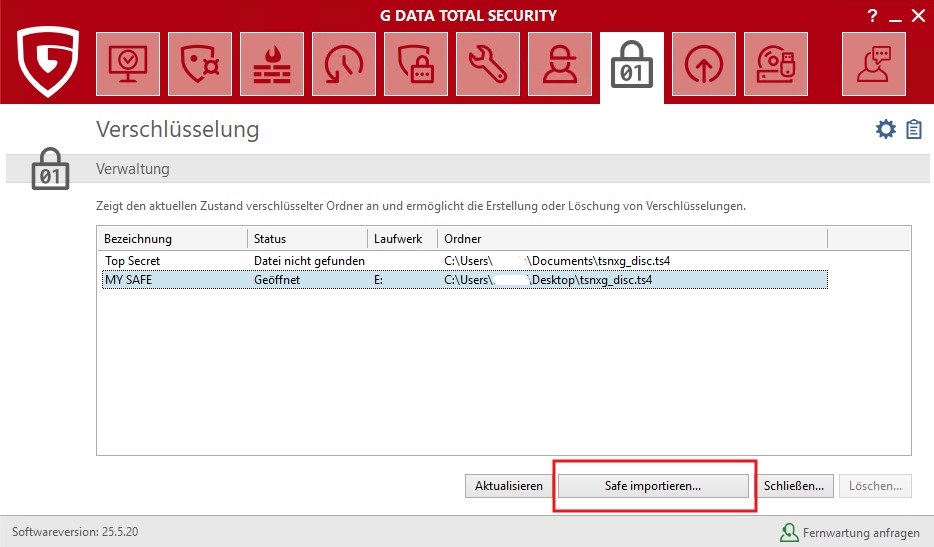Viewport: 934px width, 547px height.
Task: Click the Desktop\tsnxg_disc.ts4 path
Action: coord(548,279)
